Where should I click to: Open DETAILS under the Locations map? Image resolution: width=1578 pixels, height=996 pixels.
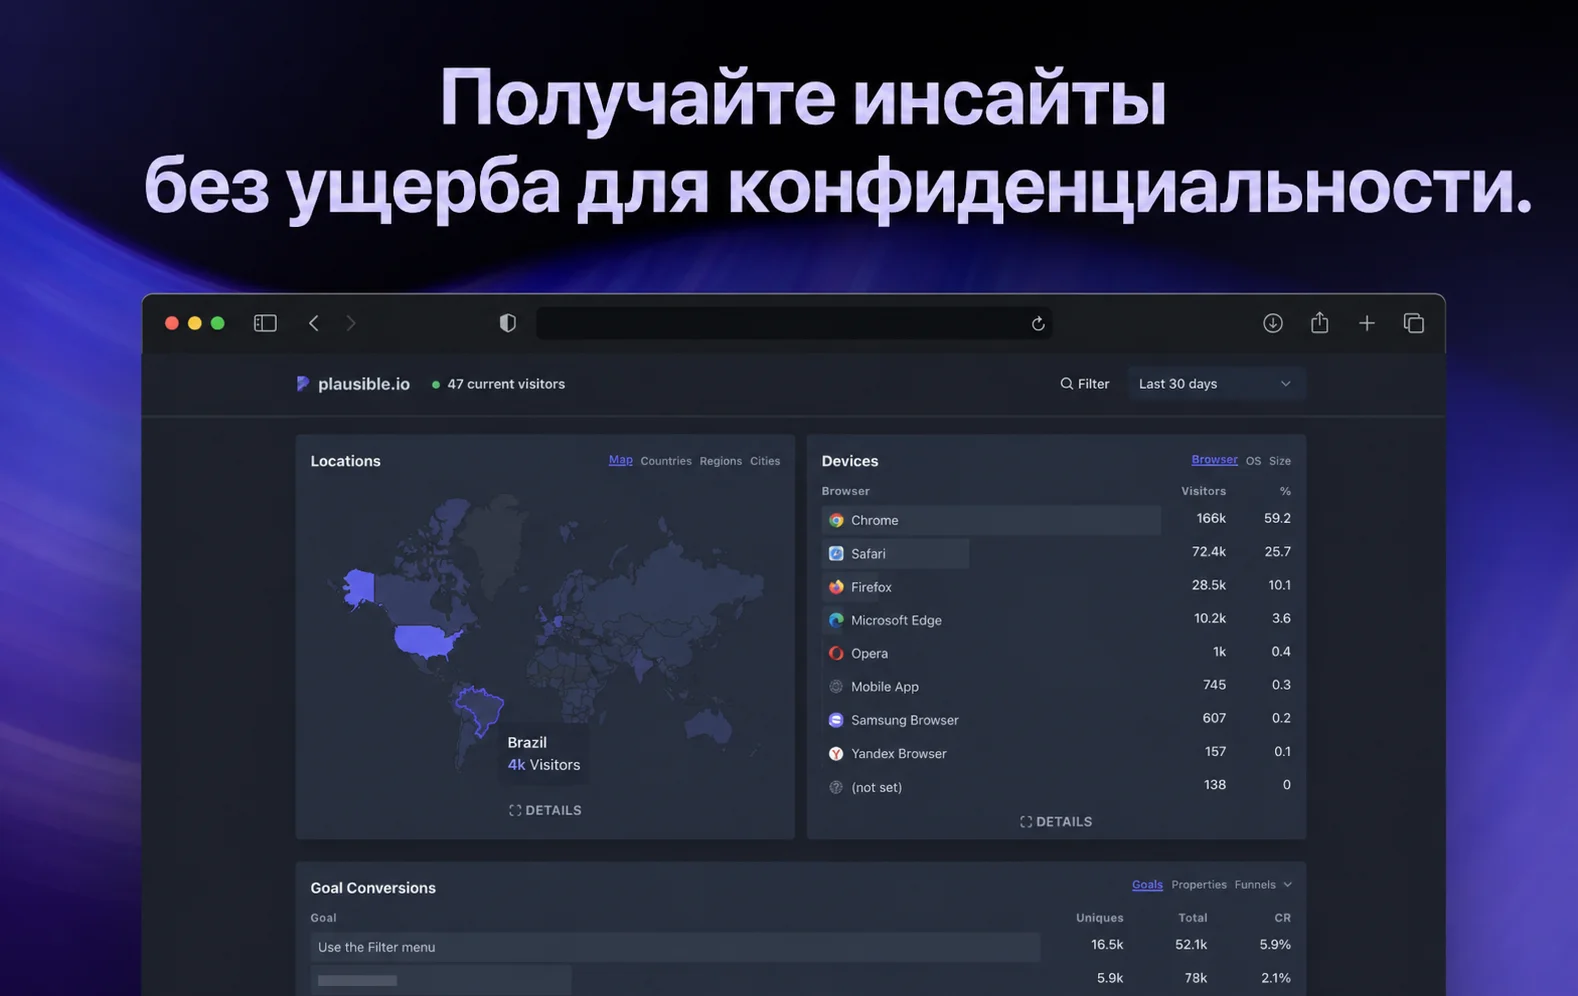pos(545,810)
